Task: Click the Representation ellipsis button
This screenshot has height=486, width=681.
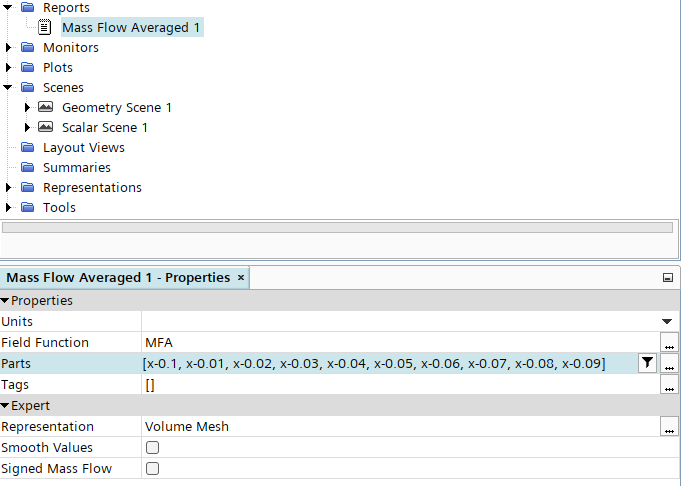Action: pos(669,427)
